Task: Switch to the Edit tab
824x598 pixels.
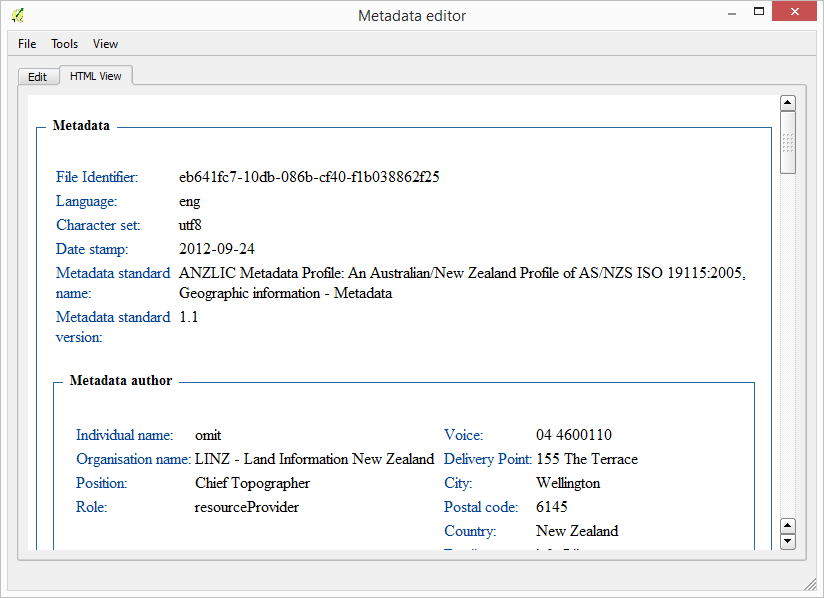Action: [38, 76]
